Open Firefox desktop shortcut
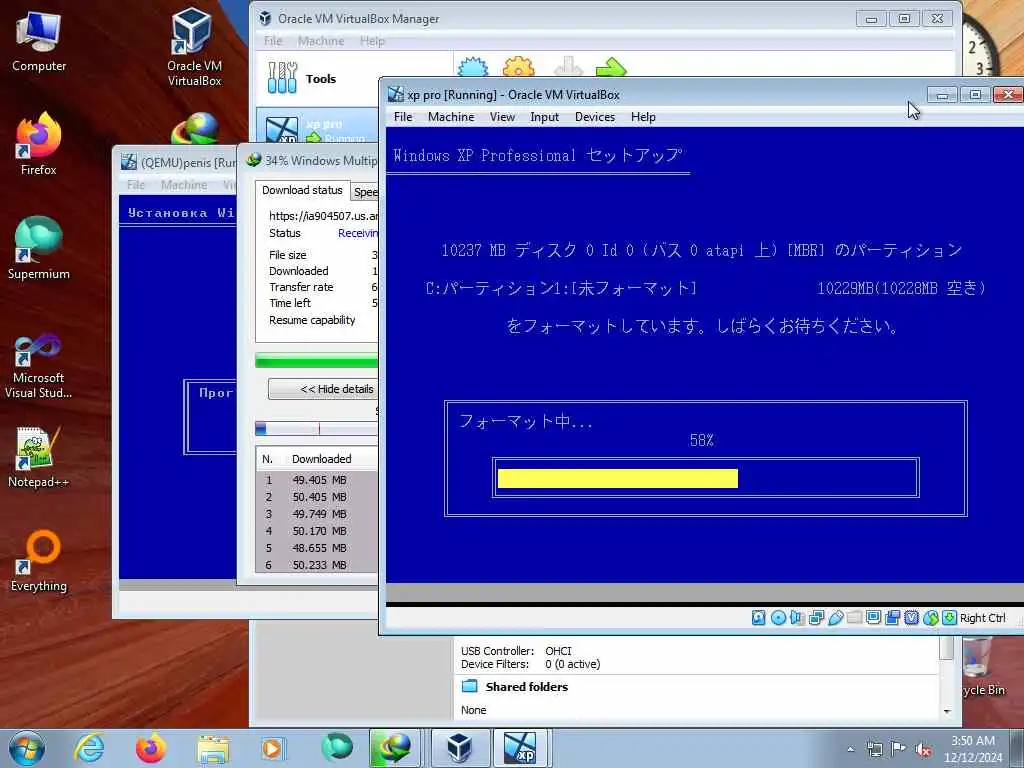This screenshot has width=1024, height=768. (x=39, y=144)
